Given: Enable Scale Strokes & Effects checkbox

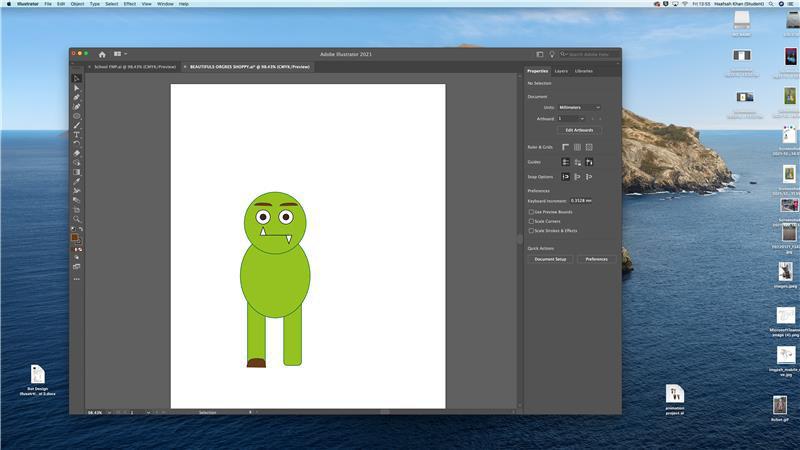Looking at the screenshot, I should tap(531, 230).
